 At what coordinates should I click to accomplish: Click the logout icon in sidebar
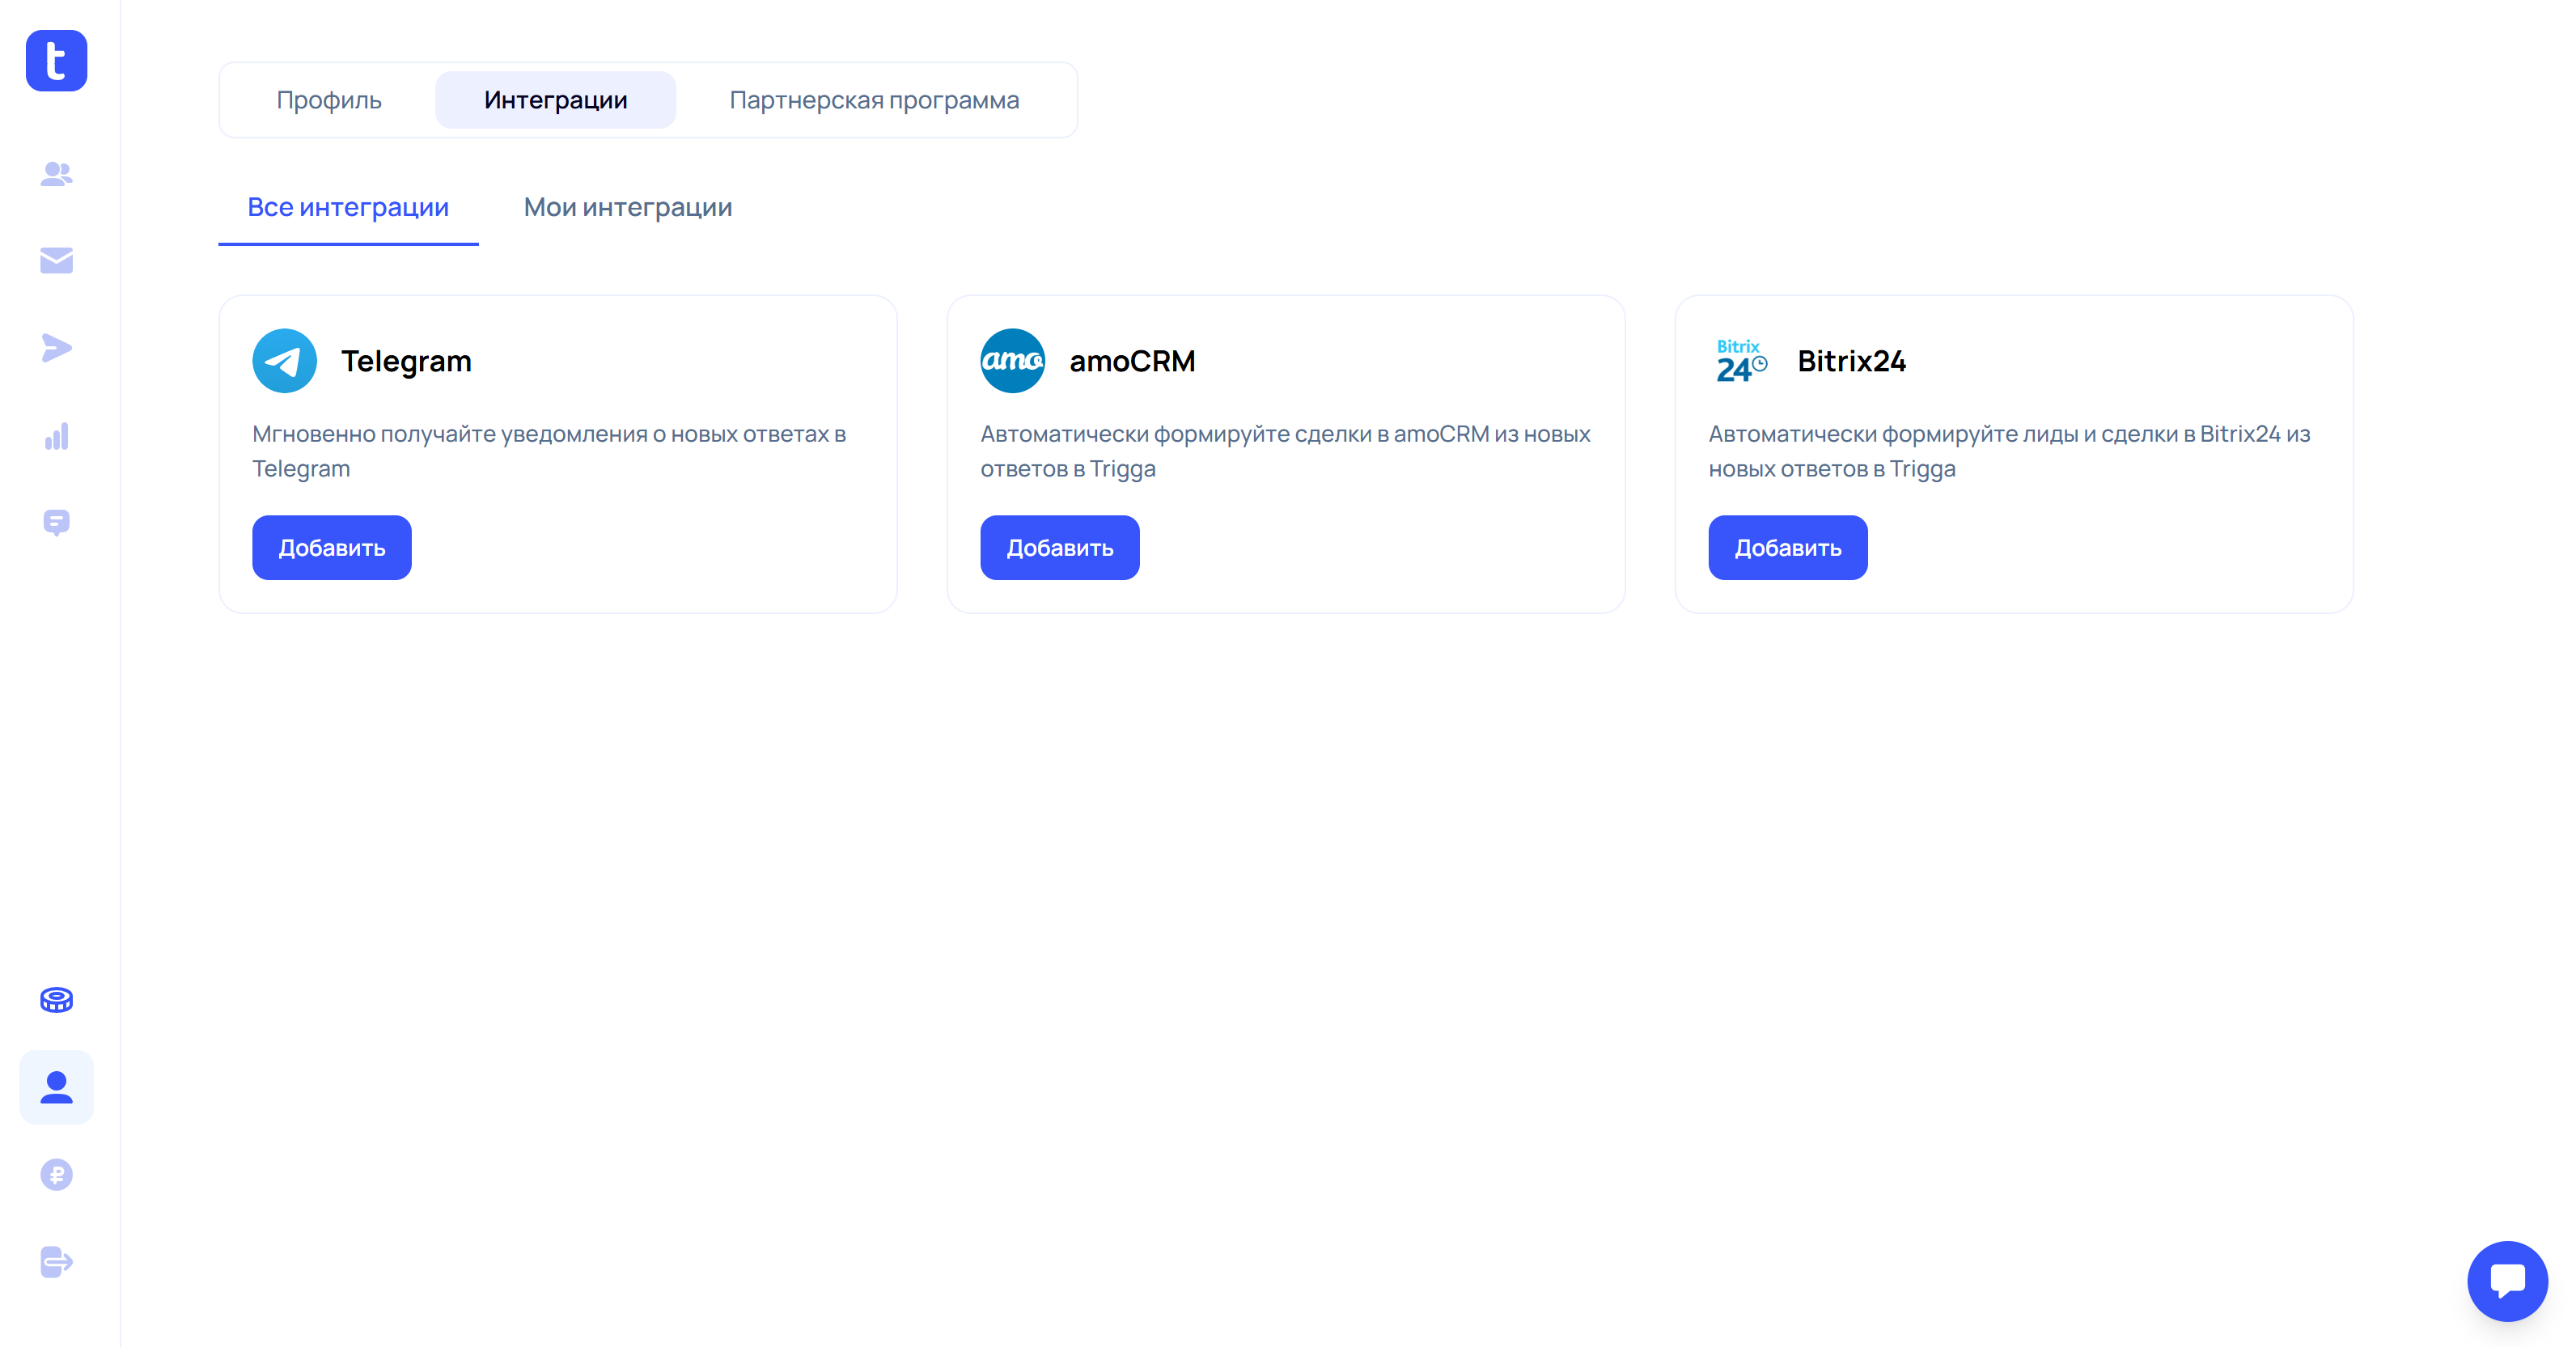click(56, 1262)
